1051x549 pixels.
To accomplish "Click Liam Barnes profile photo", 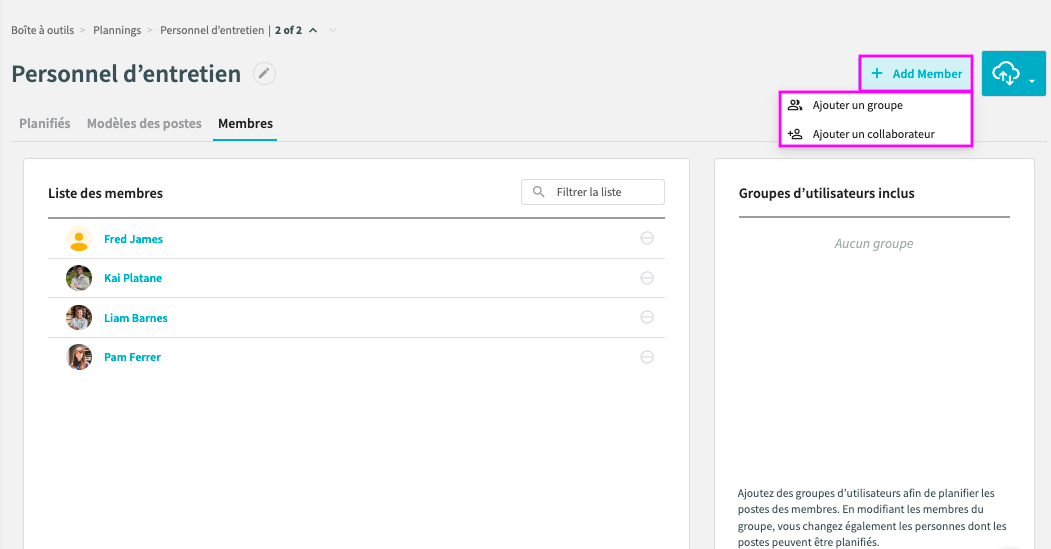I will [x=79, y=318].
